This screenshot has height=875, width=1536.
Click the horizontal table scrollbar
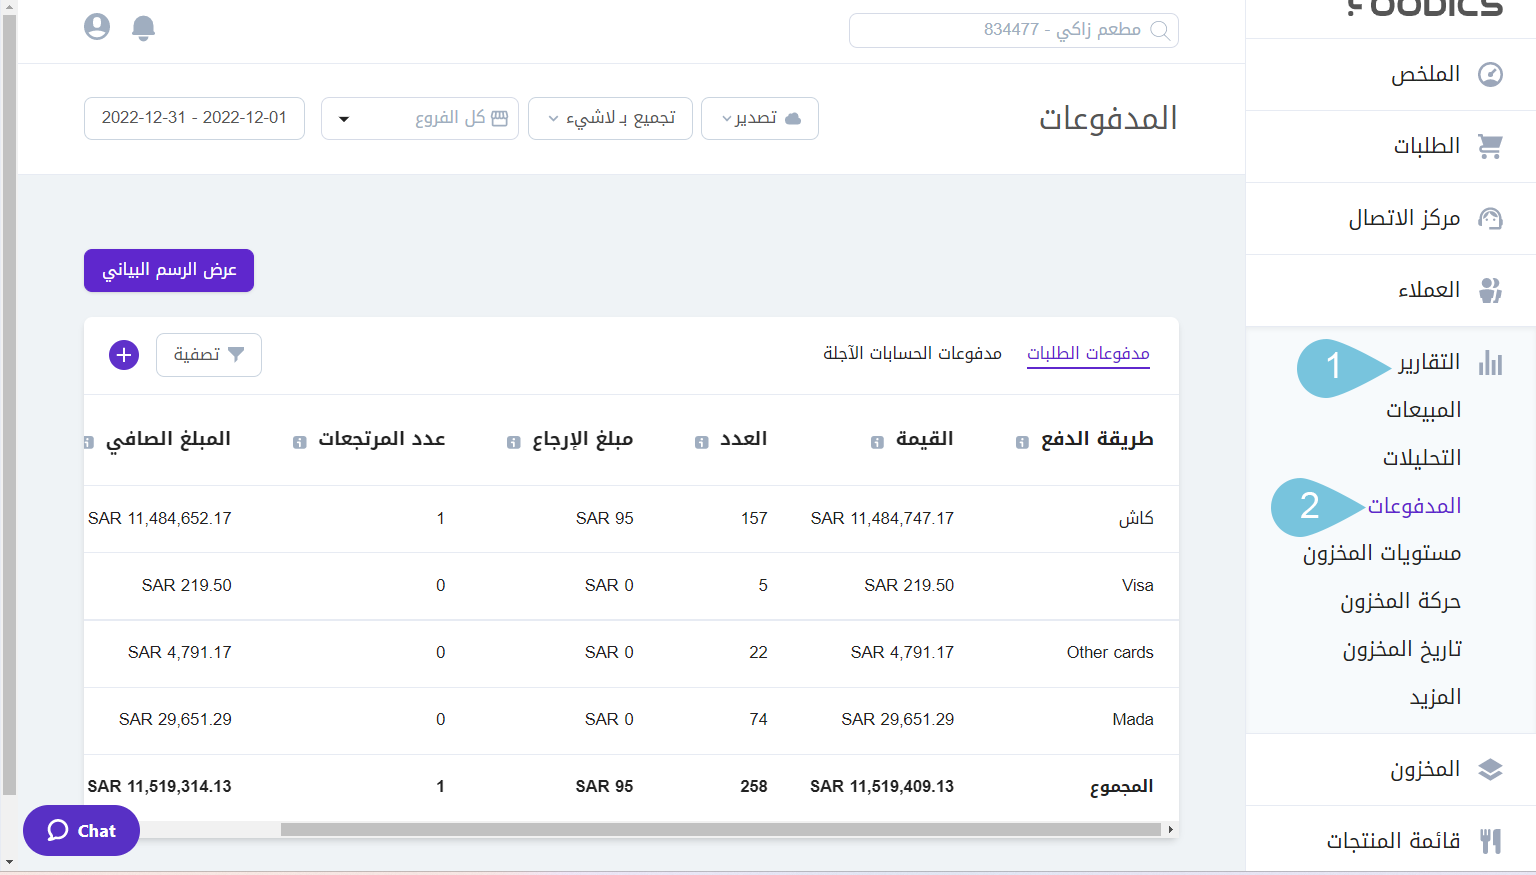point(720,829)
